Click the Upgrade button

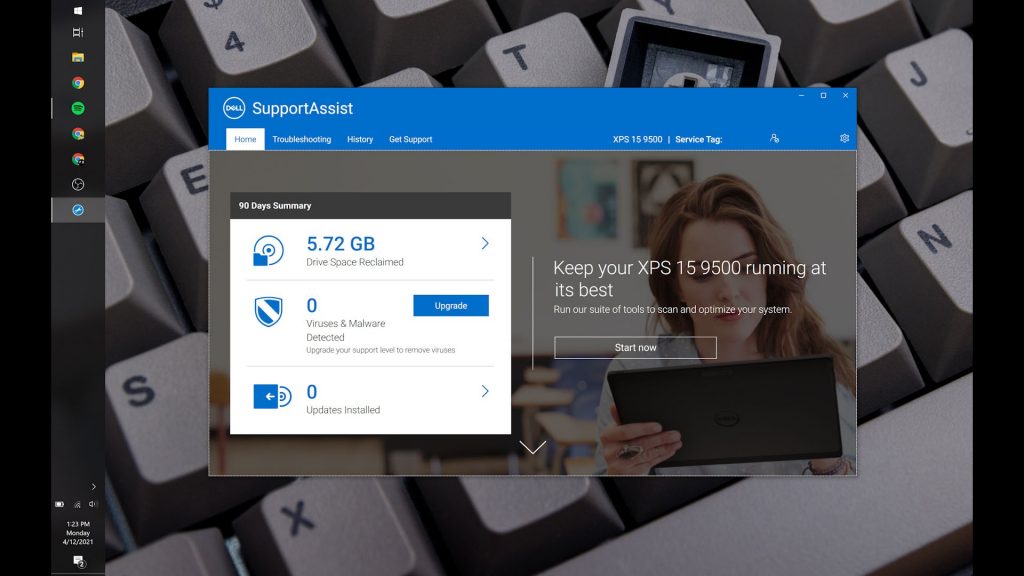pos(451,306)
